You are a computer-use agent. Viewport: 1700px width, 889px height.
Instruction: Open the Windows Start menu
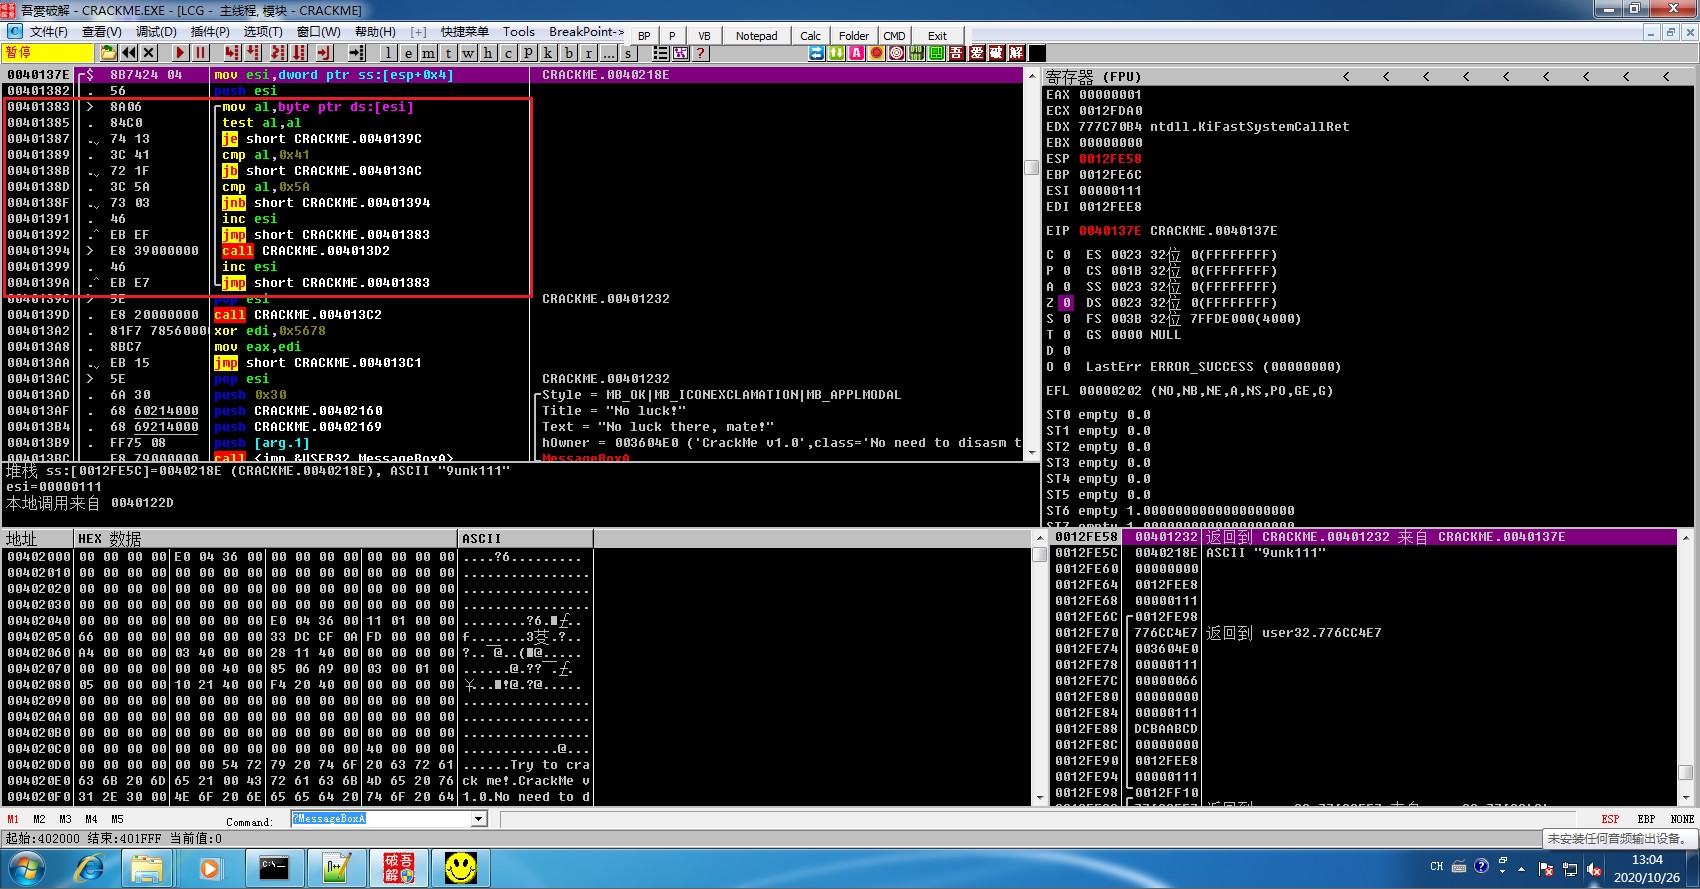pos(27,868)
